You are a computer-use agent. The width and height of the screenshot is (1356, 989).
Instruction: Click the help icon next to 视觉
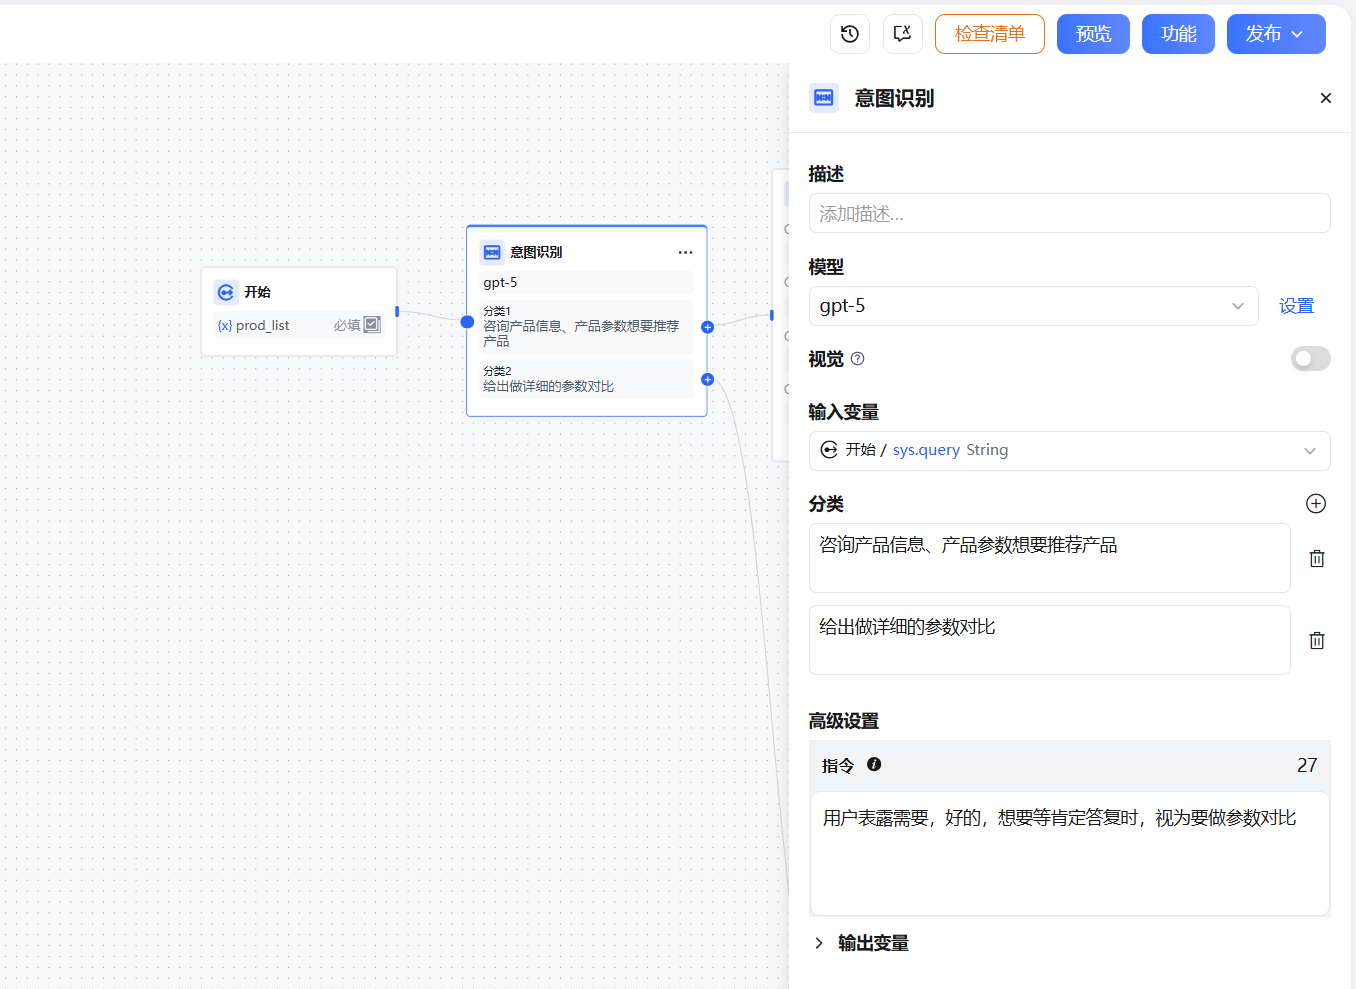860,358
